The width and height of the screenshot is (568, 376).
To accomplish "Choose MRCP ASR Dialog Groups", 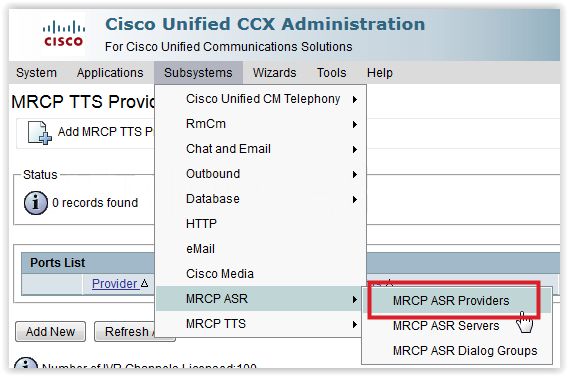I will pos(457,351).
